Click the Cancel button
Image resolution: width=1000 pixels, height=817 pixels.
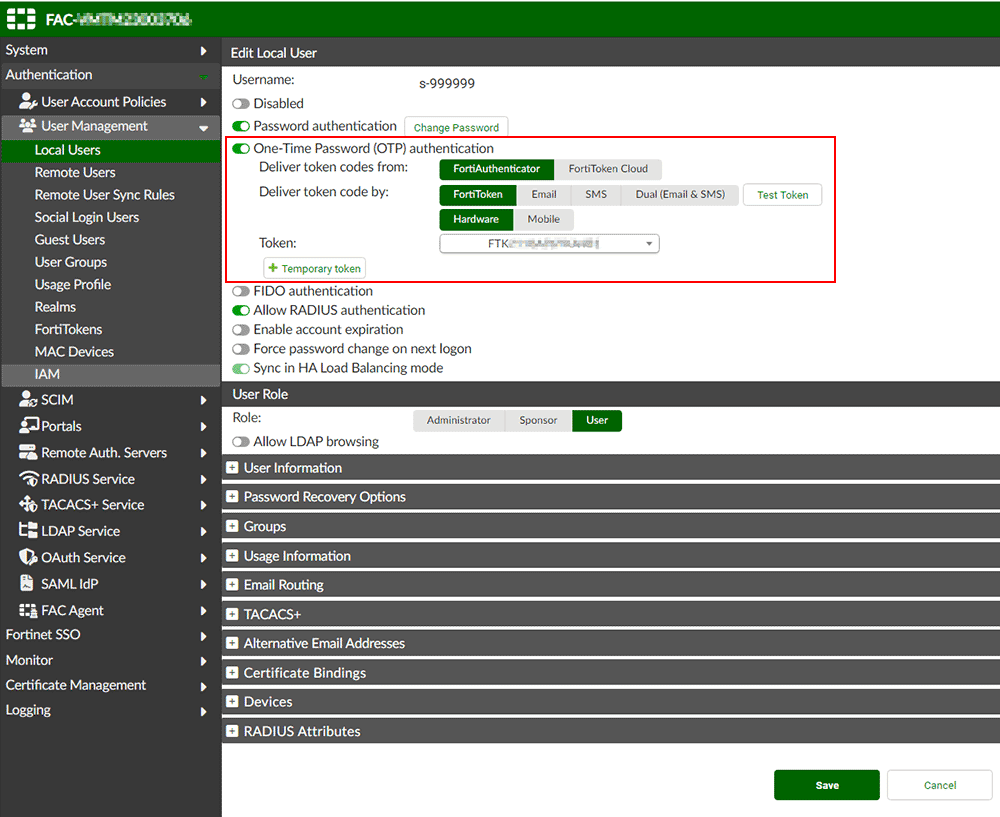tap(939, 785)
